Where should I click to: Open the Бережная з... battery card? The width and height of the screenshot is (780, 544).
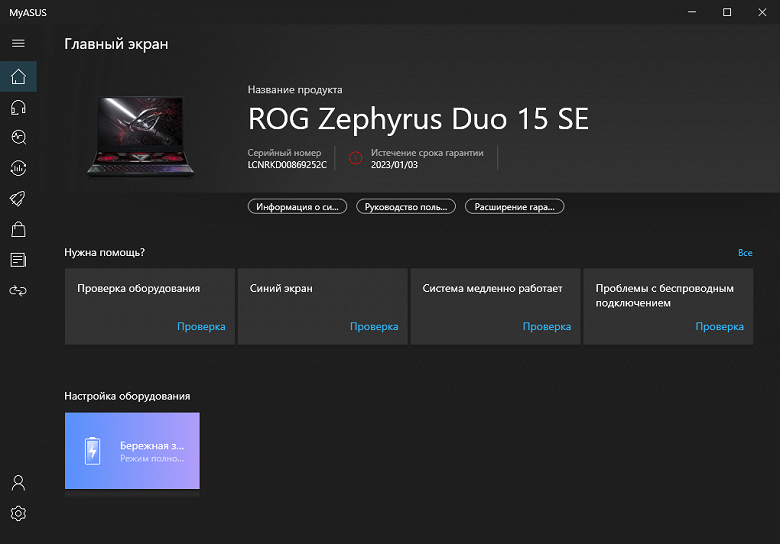tap(132, 451)
